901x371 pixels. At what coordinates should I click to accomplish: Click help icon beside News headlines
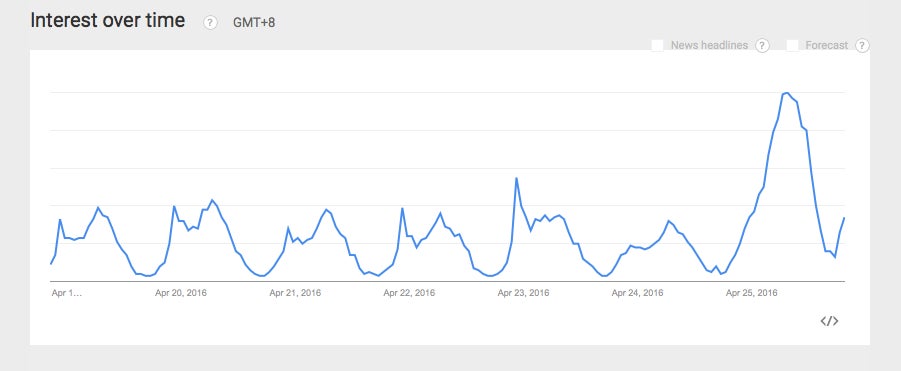[x=762, y=45]
